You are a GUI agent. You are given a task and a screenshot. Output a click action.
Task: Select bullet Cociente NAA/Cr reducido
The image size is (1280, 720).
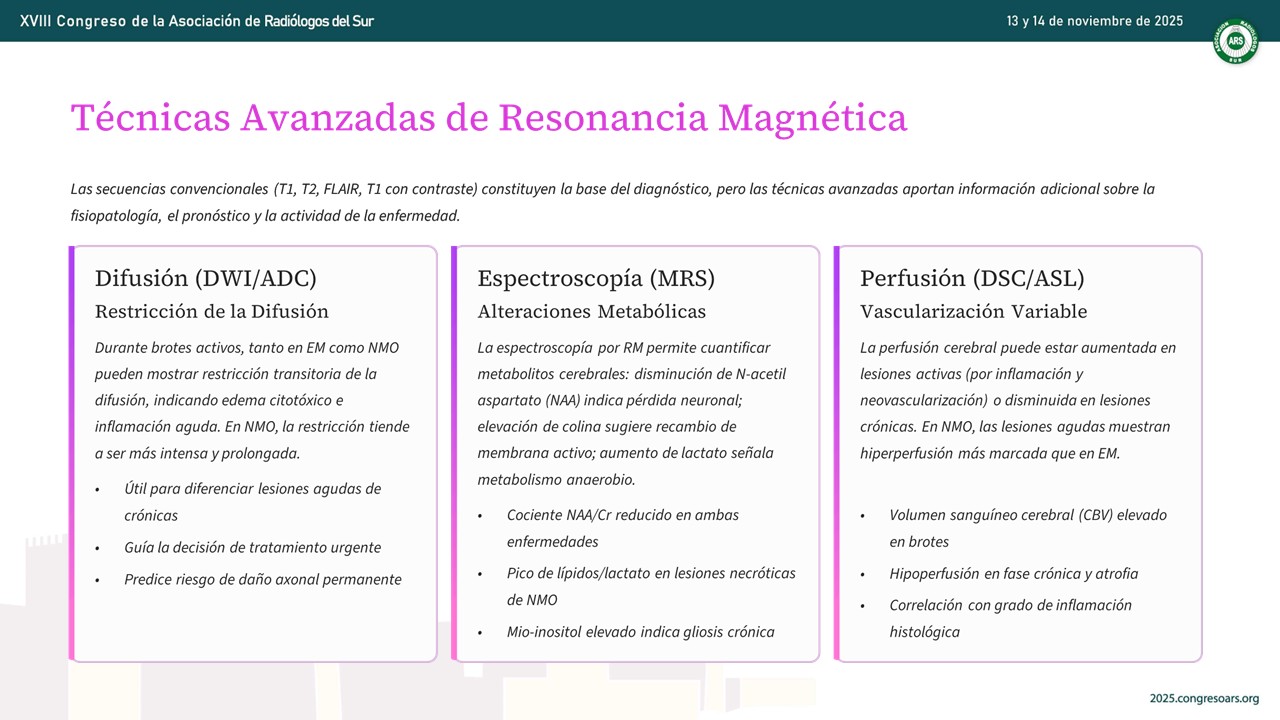point(623,528)
